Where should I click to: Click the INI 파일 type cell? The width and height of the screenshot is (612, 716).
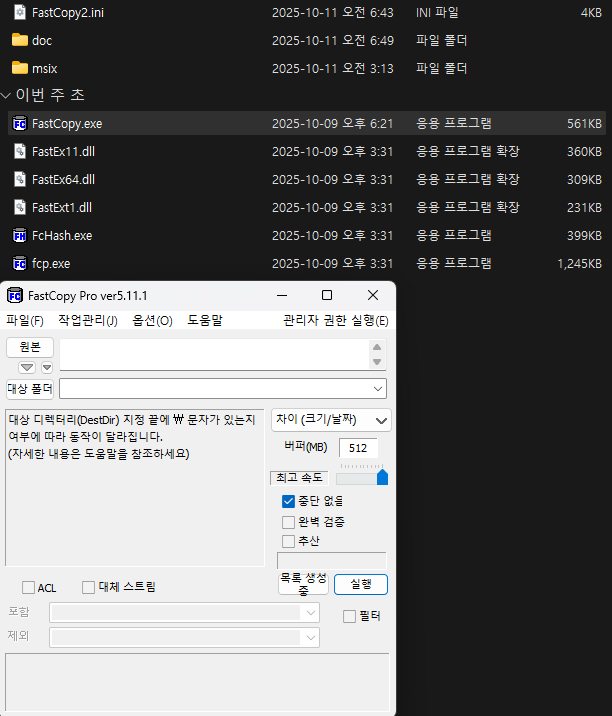point(437,13)
